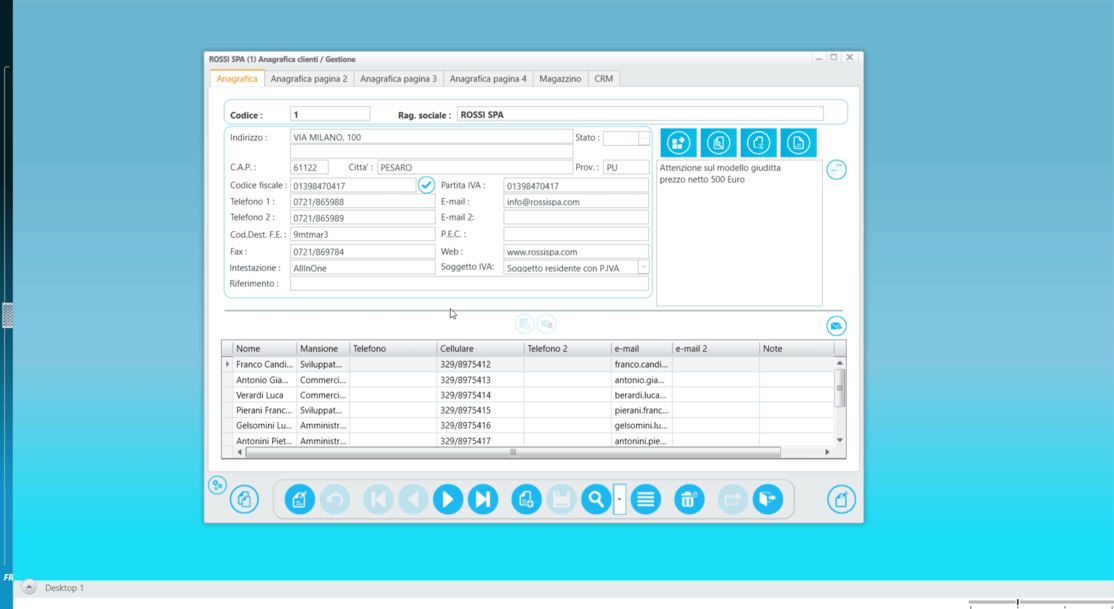Click the Citta' field showing PESARO
The image size is (1114, 609).
[x=475, y=168]
